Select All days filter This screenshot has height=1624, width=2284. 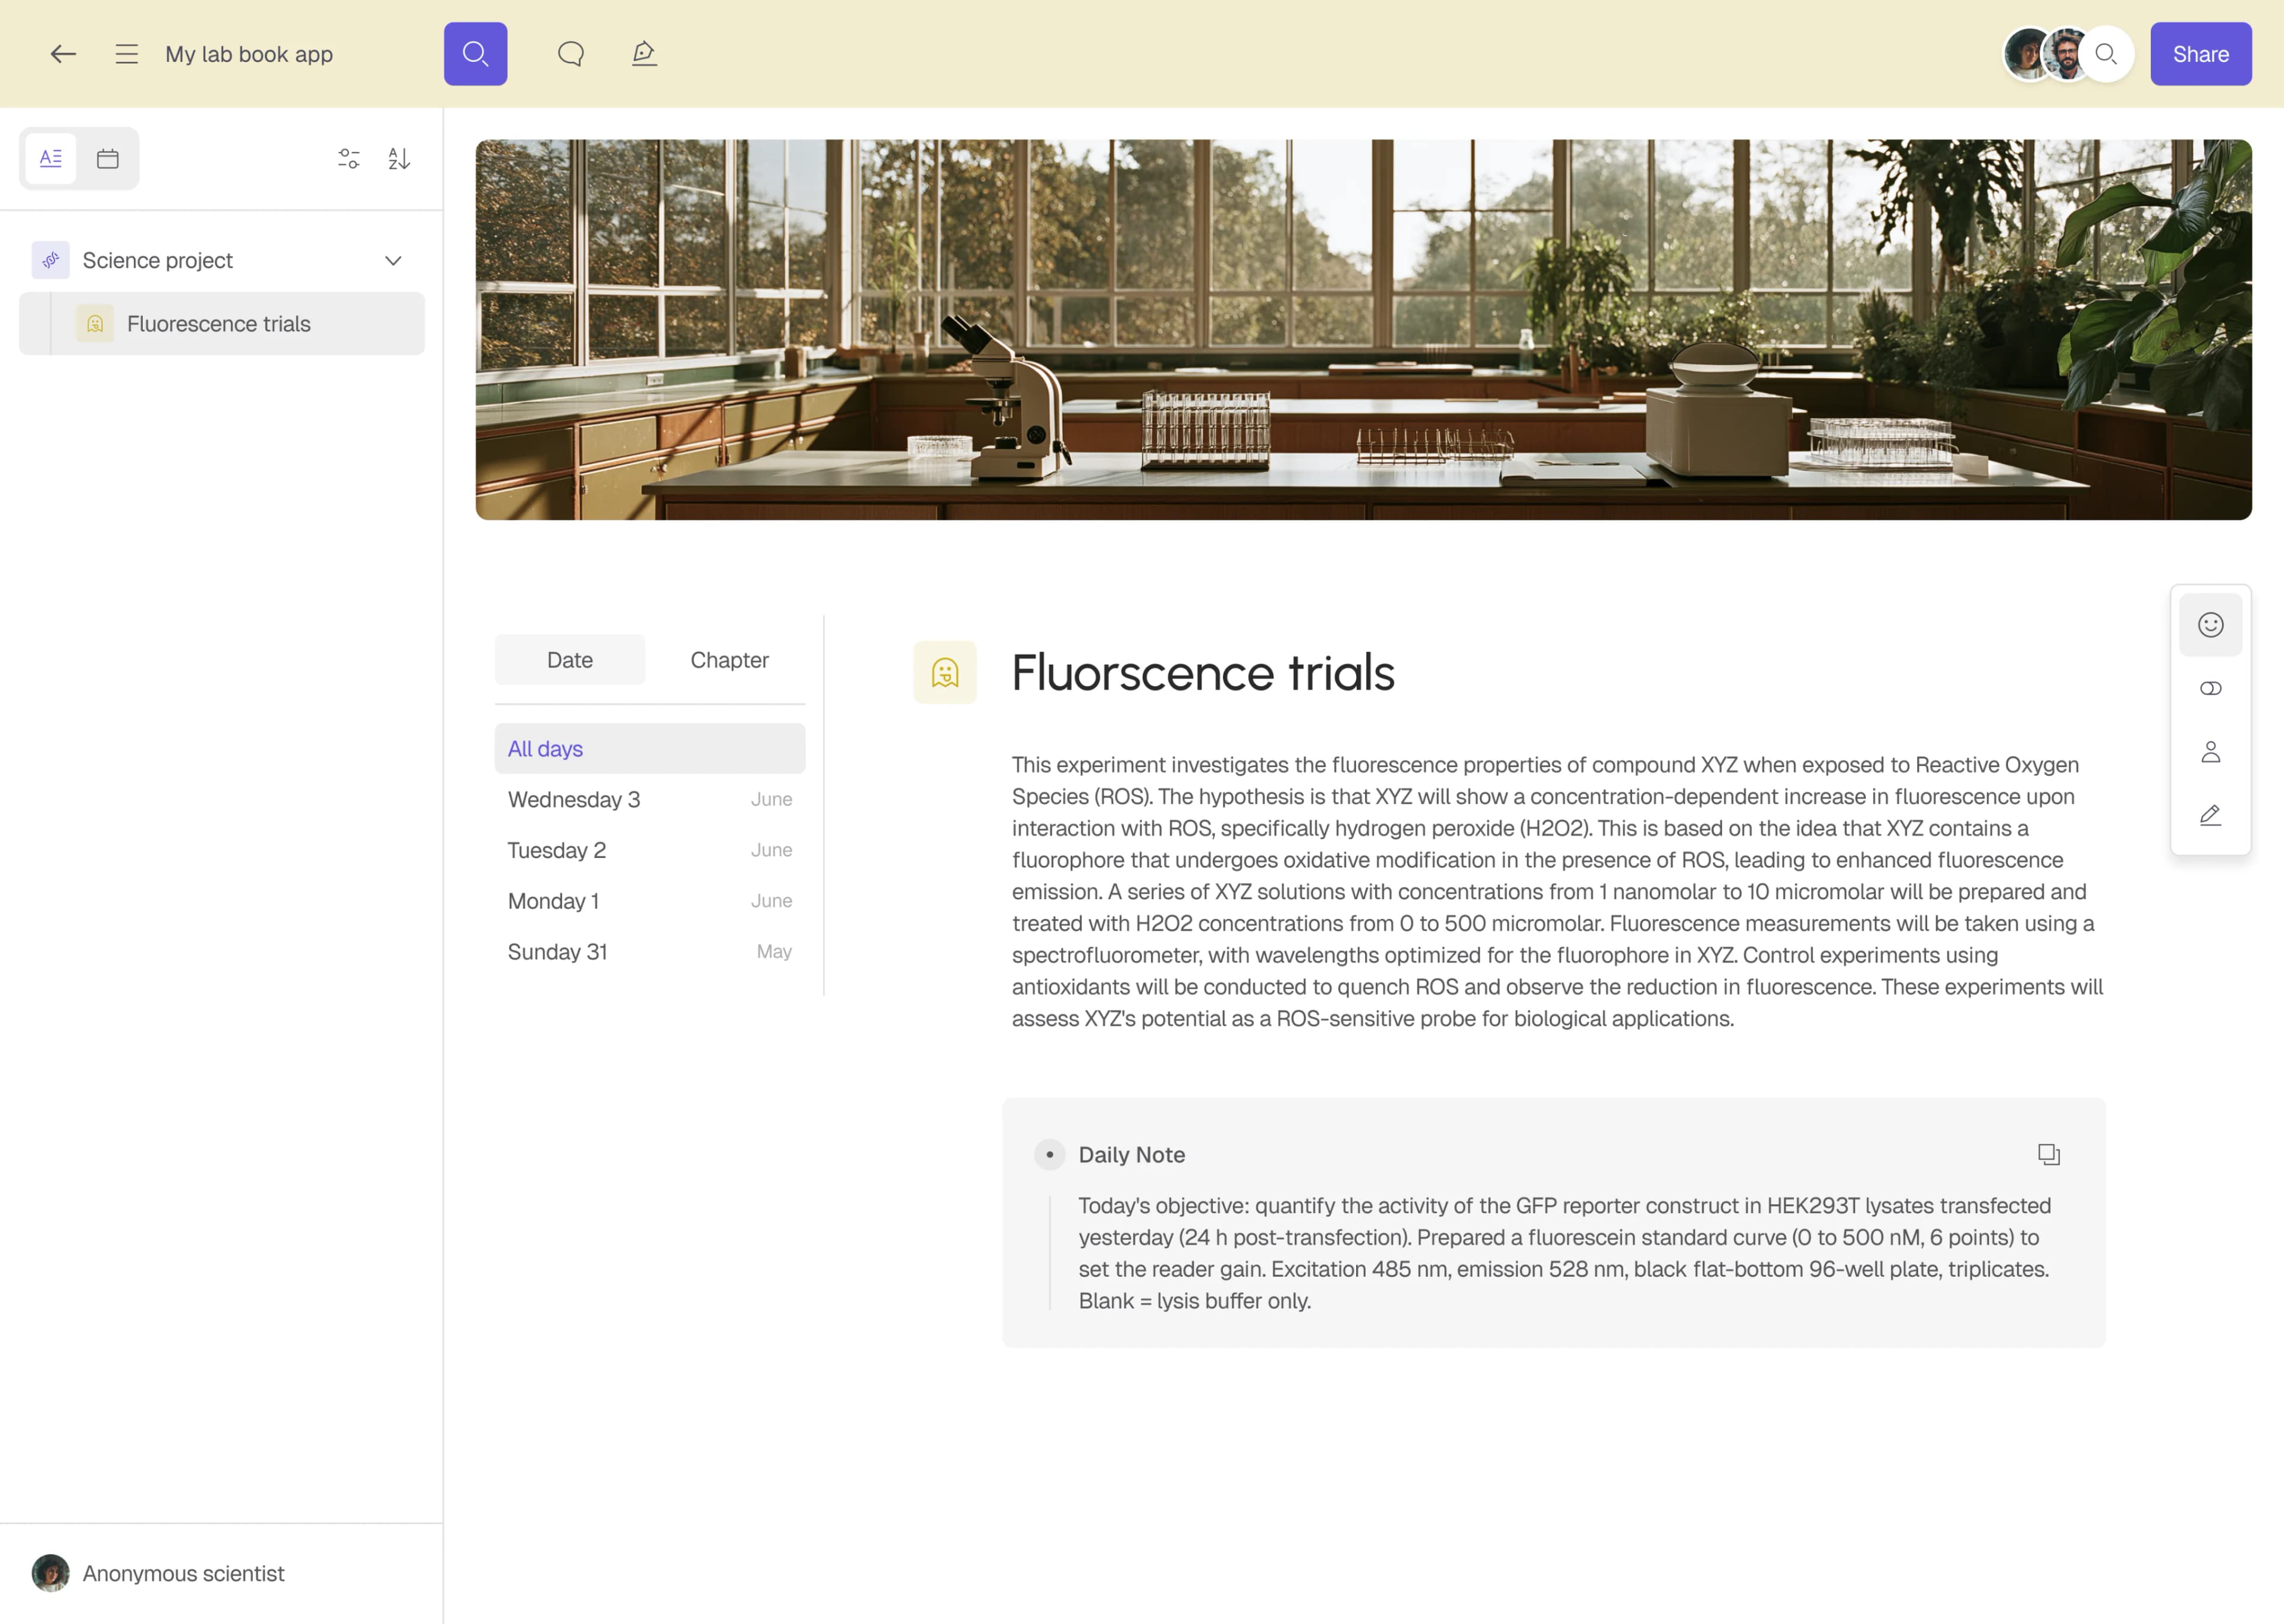pyautogui.click(x=650, y=749)
